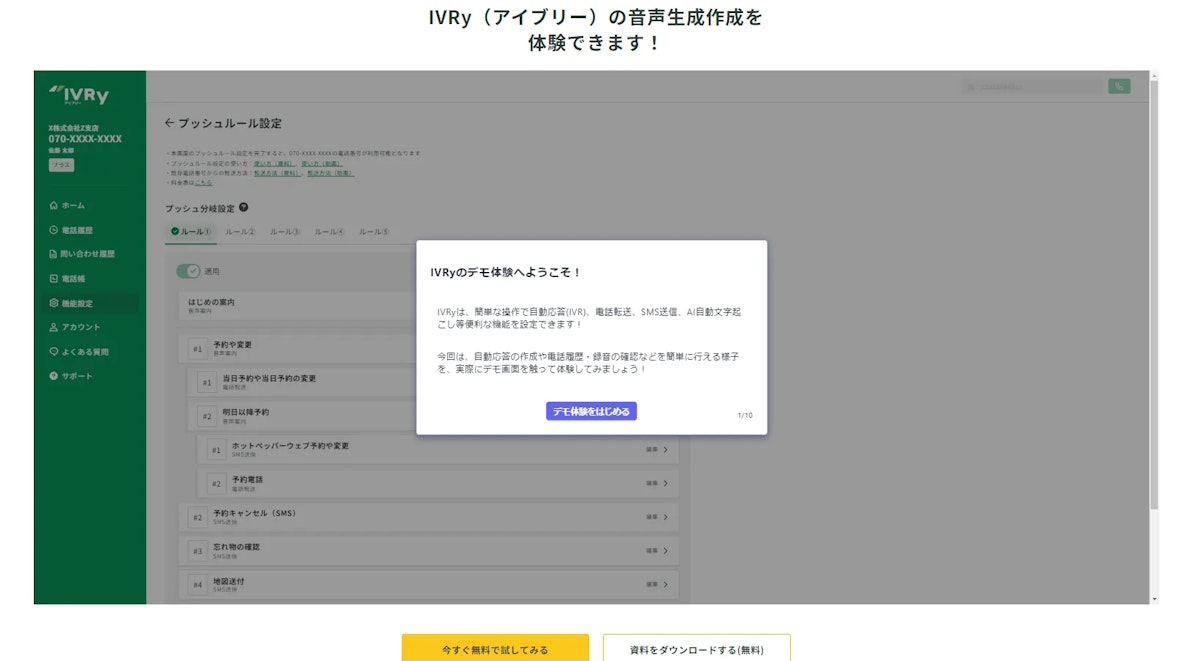
Task: Switch to the ルール② tab
Action: (240, 232)
